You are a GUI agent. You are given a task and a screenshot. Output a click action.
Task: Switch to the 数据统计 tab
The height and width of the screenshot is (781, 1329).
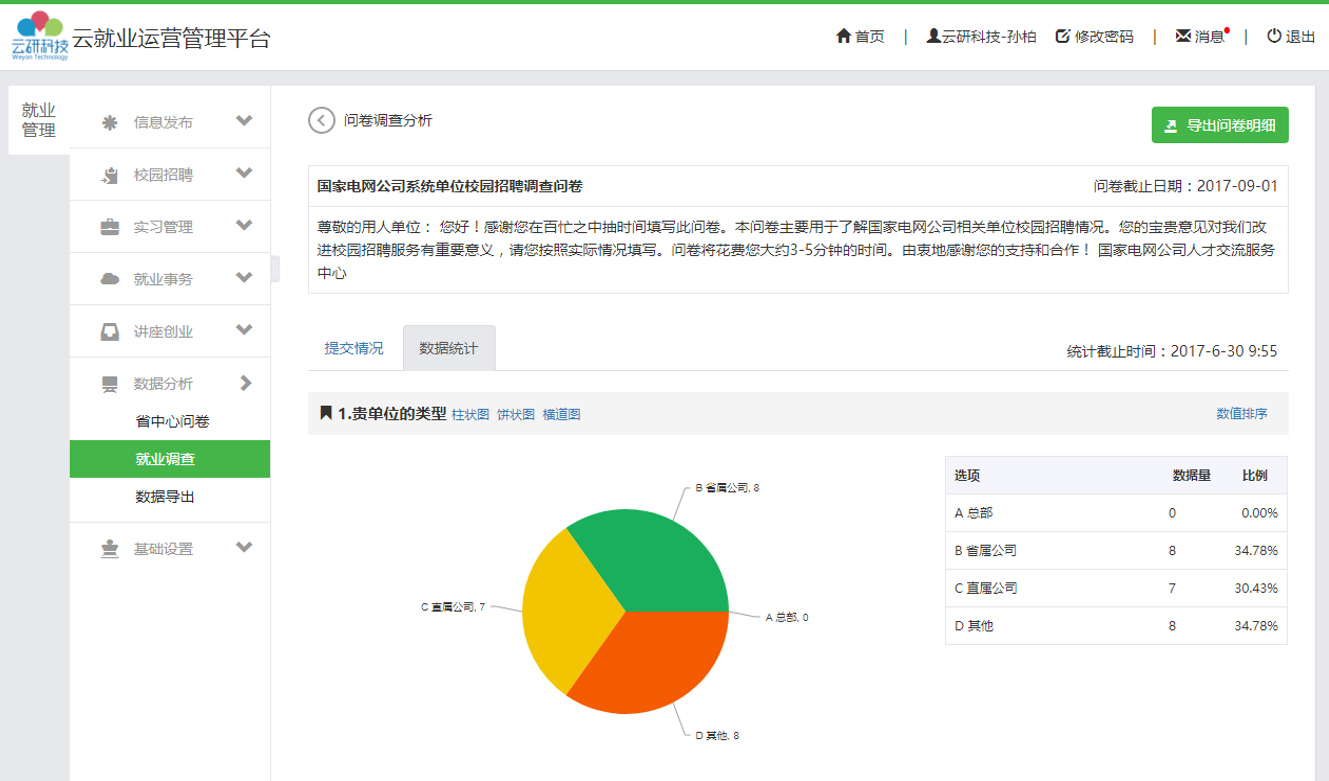point(447,347)
